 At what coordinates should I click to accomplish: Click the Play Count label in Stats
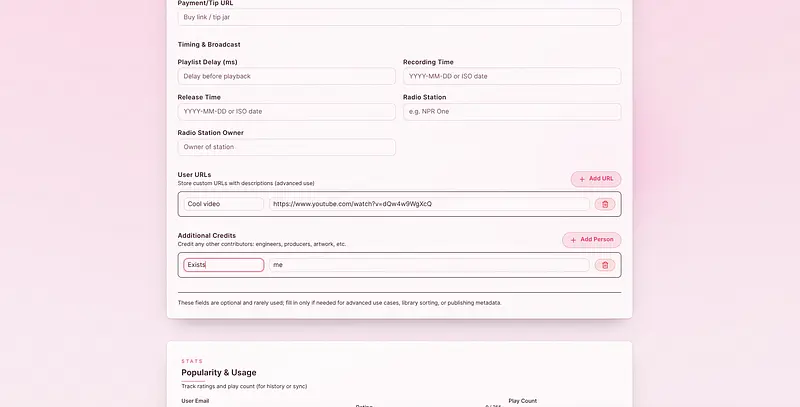click(522, 401)
